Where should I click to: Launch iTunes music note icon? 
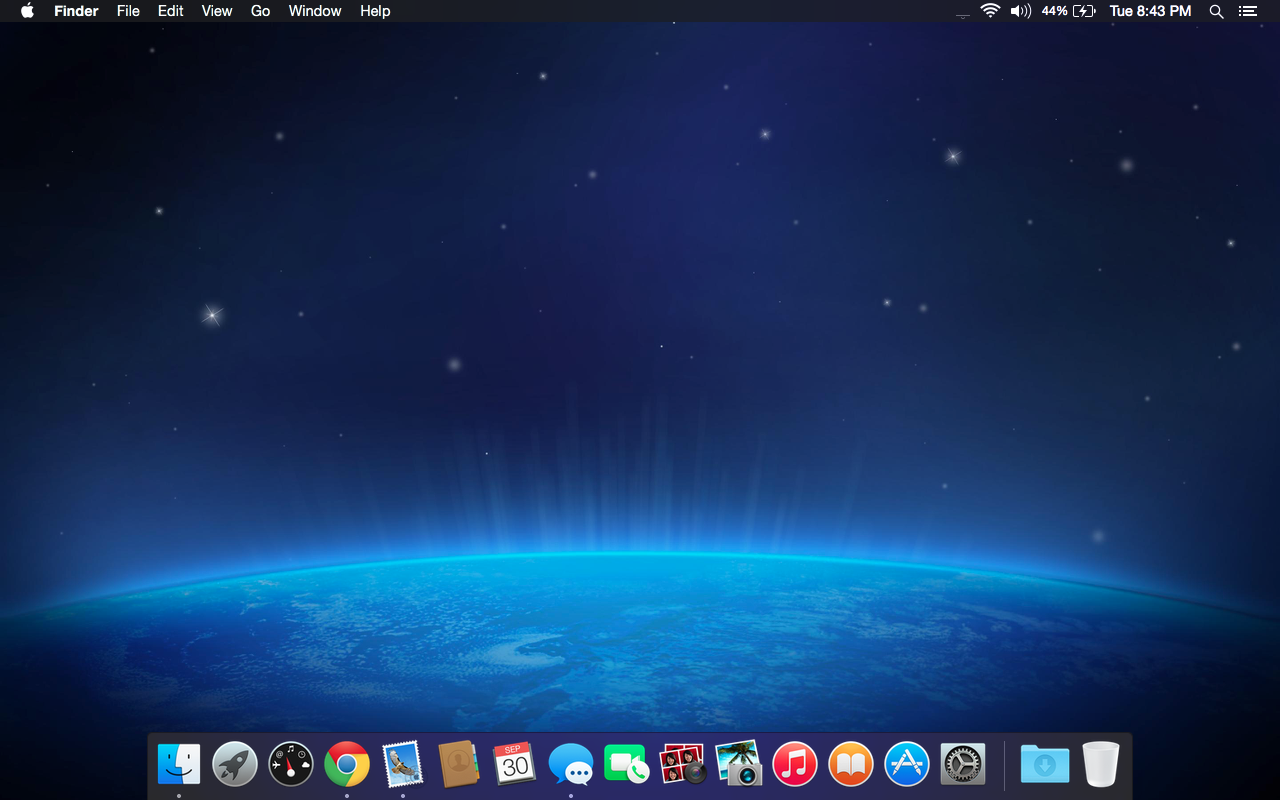pyautogui.click(x=795, y=765)
